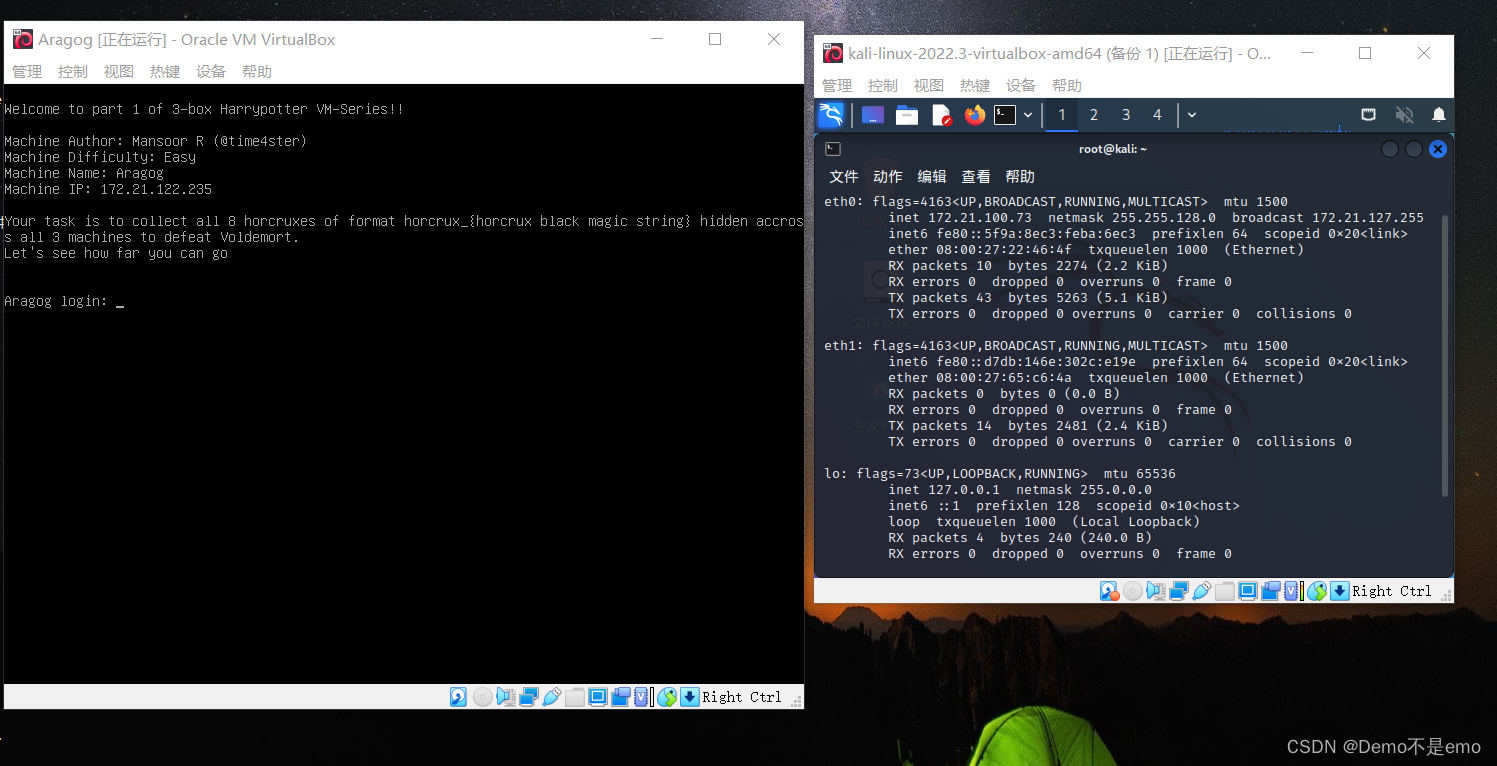Open 控制 menu in Aragog VirtualBox window
Viewport: 1497px width, 766px height.
click(x=73, y=72)
